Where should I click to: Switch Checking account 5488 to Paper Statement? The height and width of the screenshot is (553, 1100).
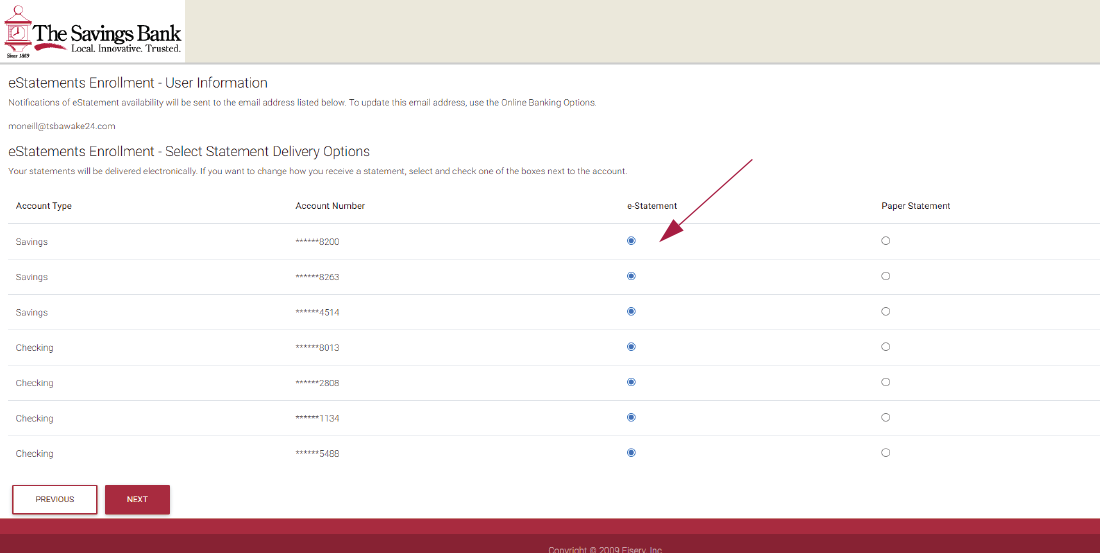click(886, 453)
